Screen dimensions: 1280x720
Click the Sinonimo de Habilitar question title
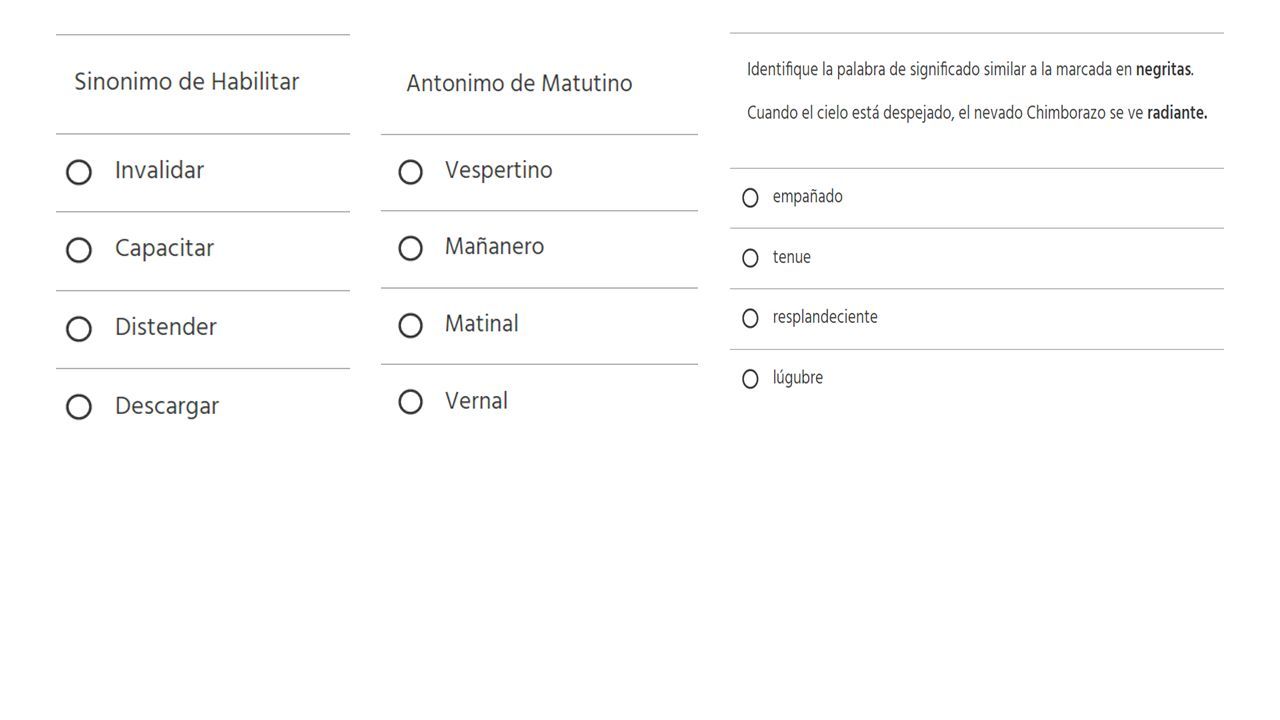(187, 82)
